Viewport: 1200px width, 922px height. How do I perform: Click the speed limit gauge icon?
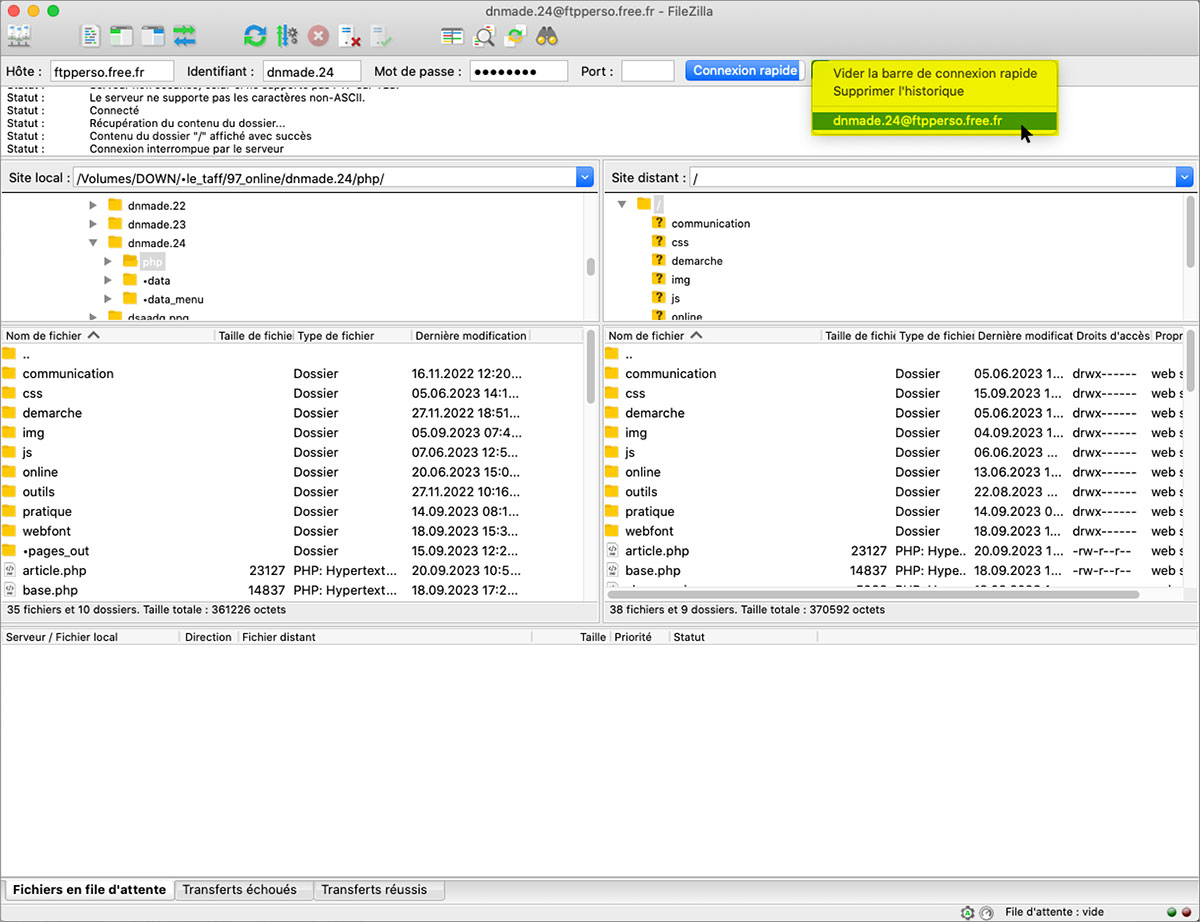coord(987,912)
